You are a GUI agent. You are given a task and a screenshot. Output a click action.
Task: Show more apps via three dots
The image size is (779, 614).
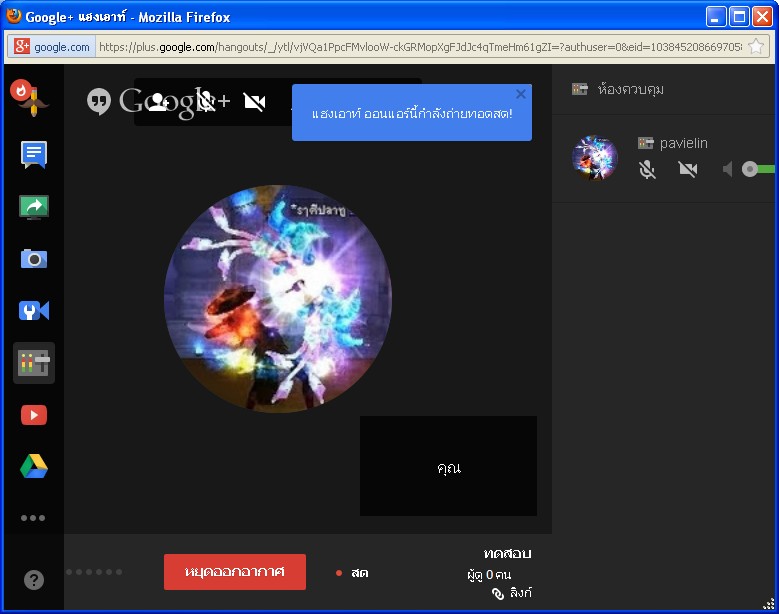tap(33, 518)
